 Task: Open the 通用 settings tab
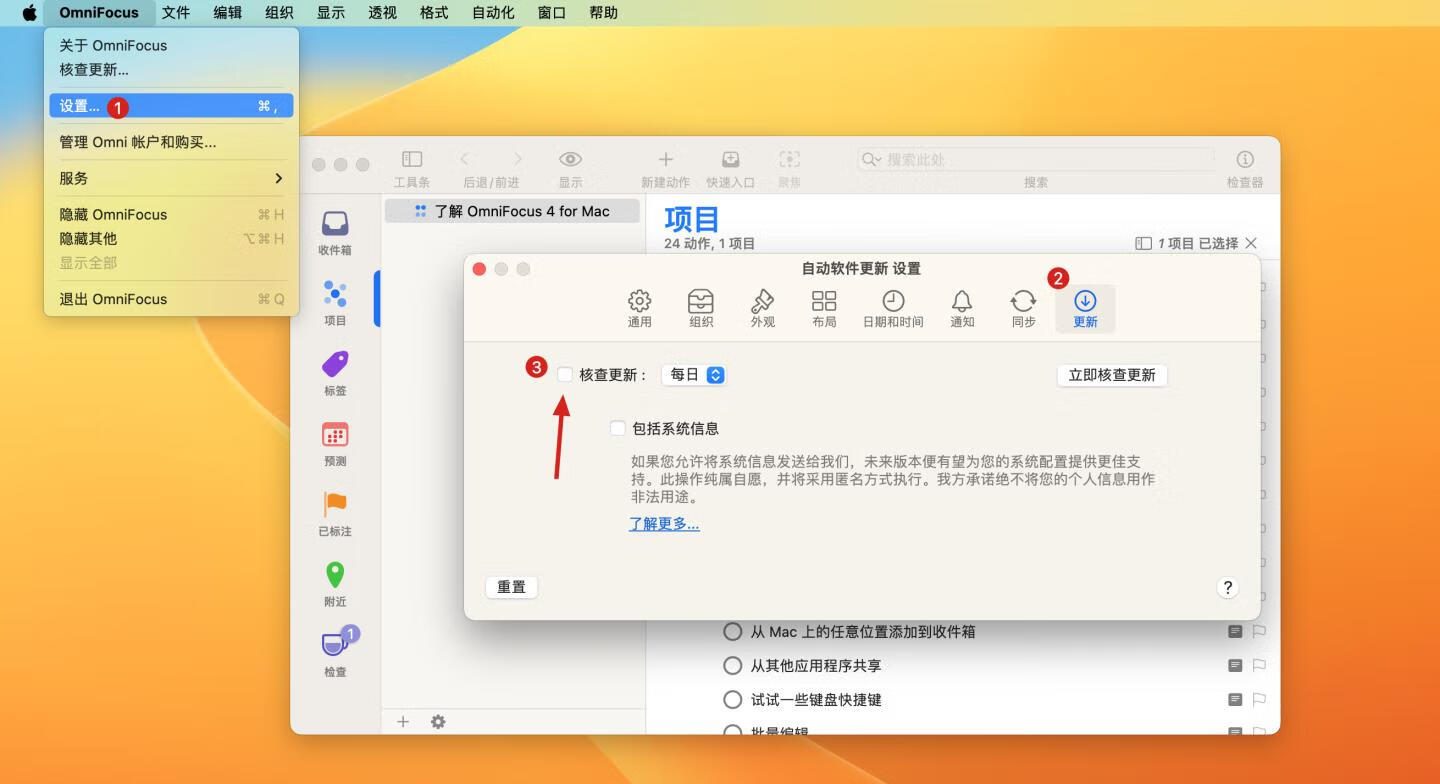(639, 308)
